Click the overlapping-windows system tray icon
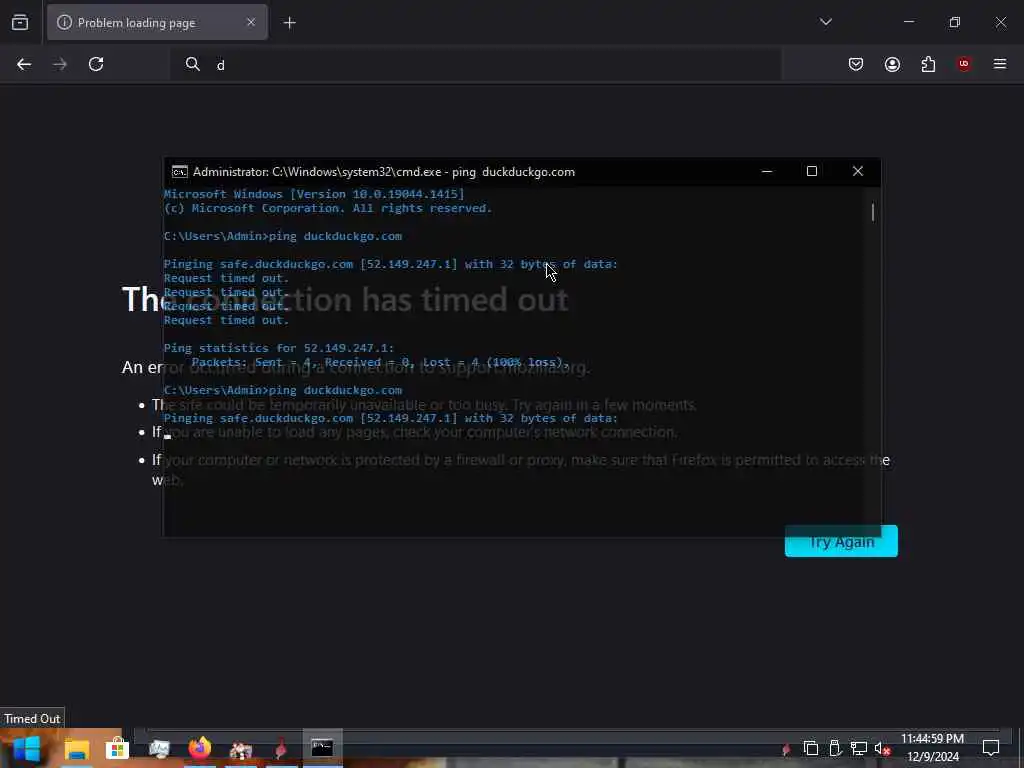Viewport: 1024px width, 768px height. 811,748
